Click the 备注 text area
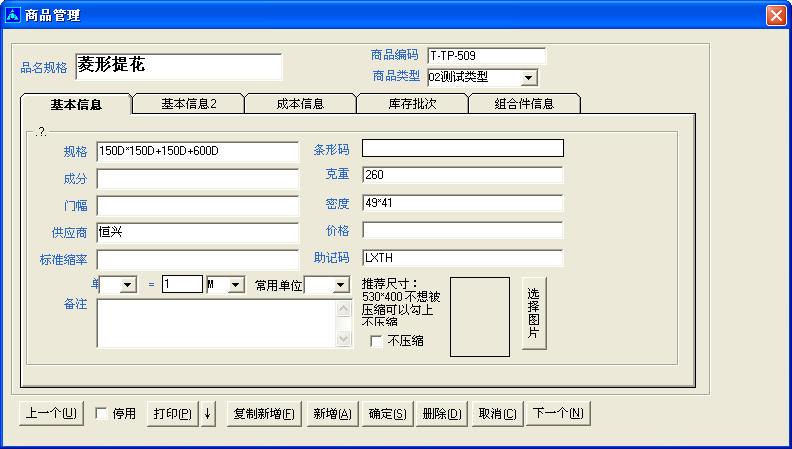 [x=217, y=324]
